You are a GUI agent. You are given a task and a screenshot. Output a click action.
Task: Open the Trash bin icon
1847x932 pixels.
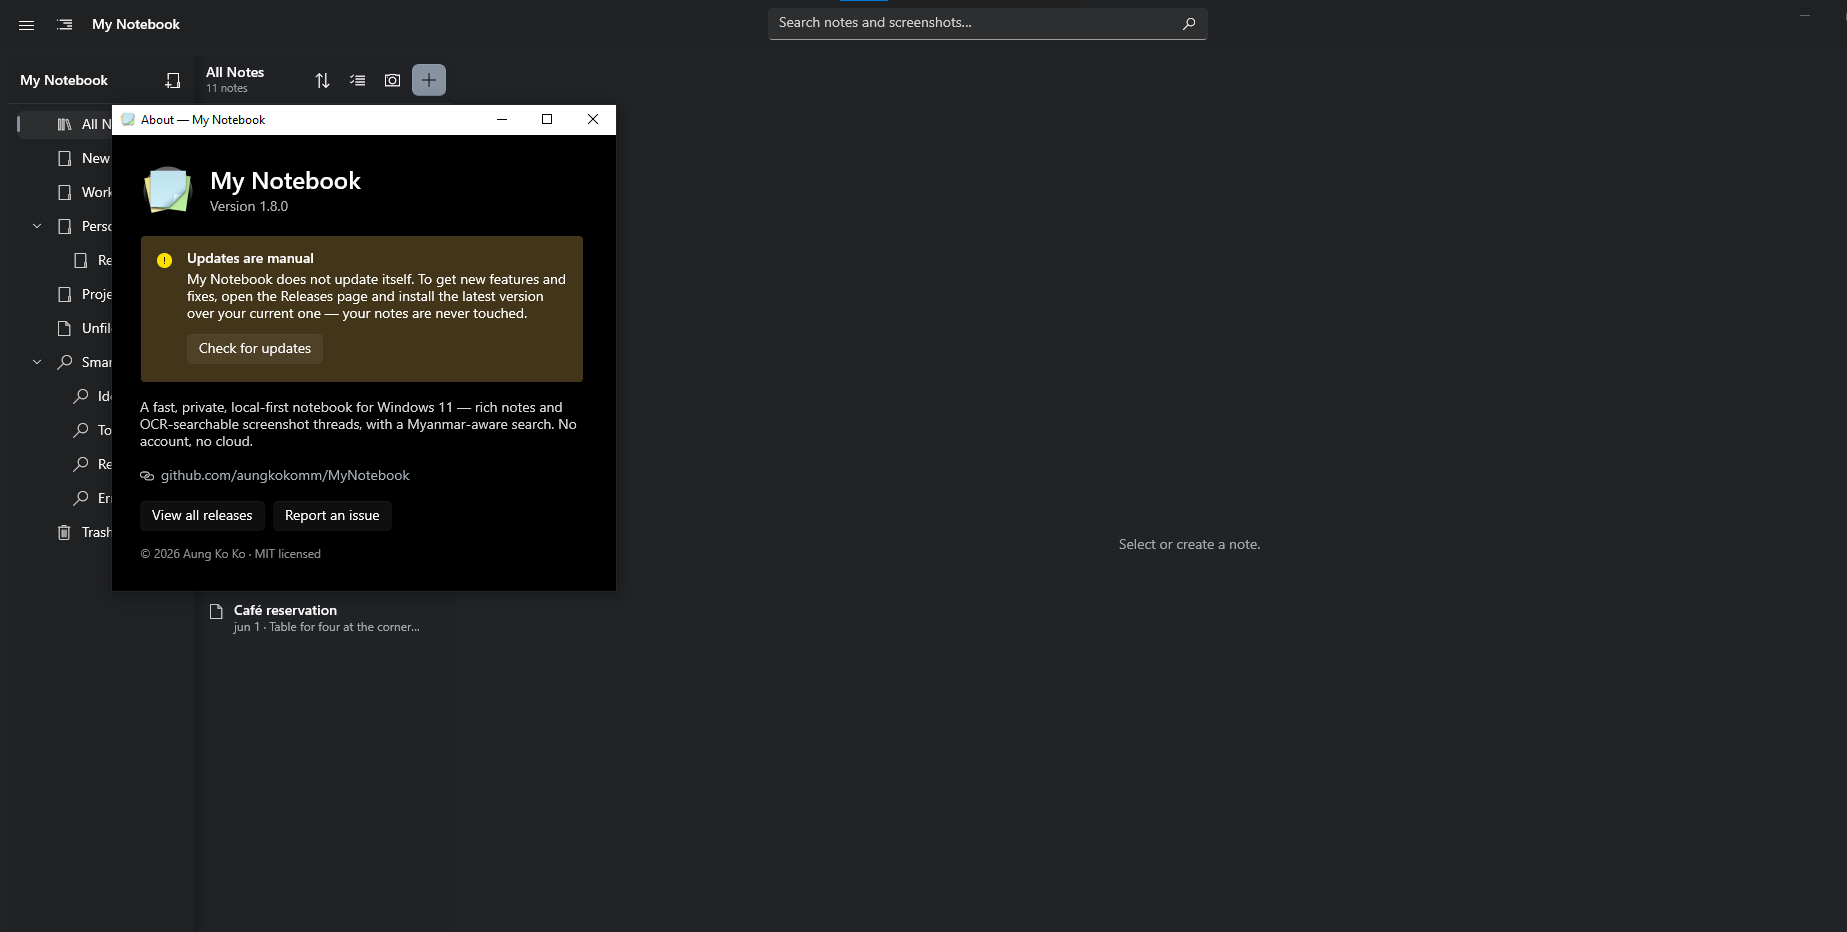(64, 532)
